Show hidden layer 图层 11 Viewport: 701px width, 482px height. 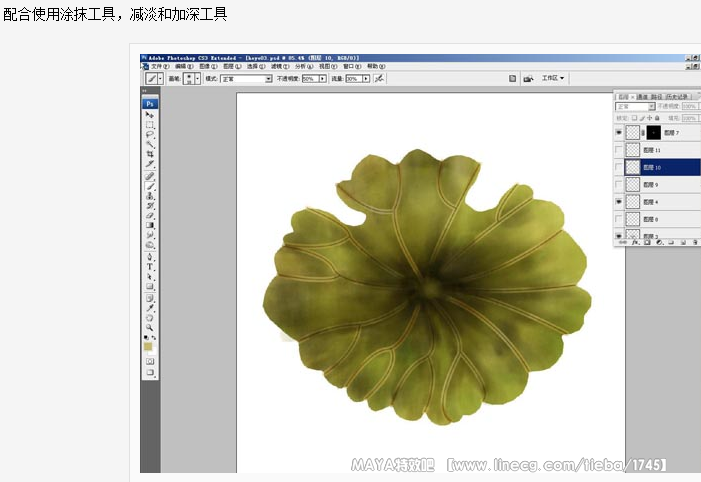[x=619, y=150]
